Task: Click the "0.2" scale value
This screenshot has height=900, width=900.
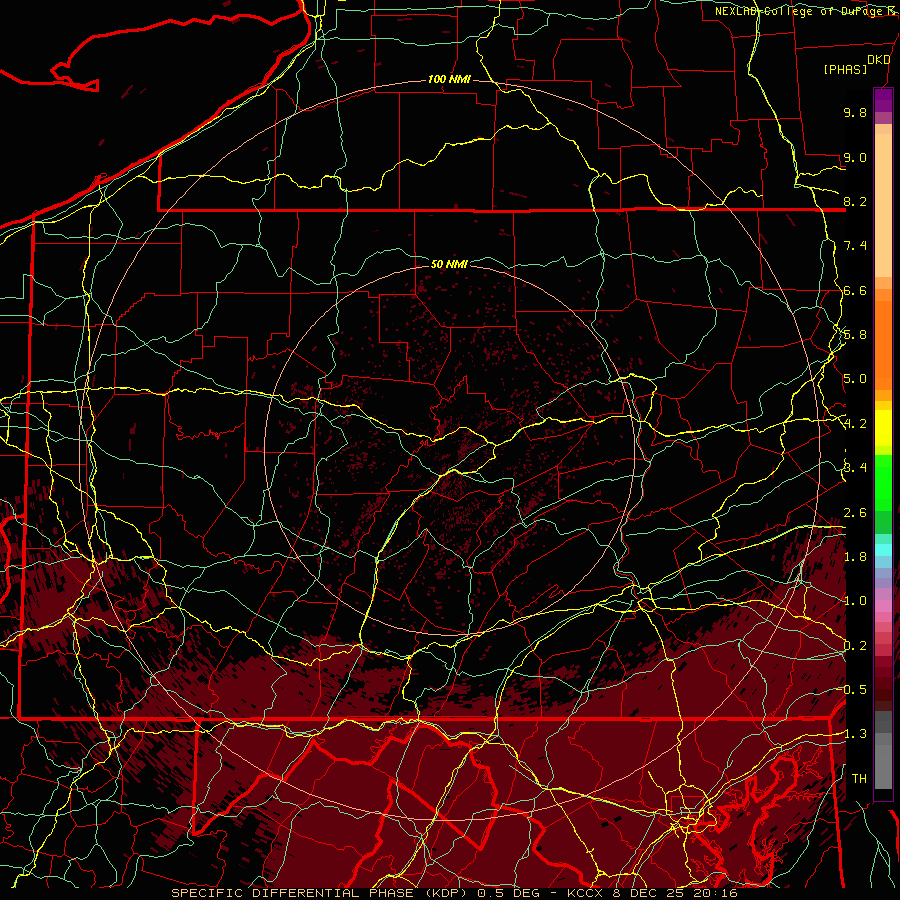Action: coord(856,646)
